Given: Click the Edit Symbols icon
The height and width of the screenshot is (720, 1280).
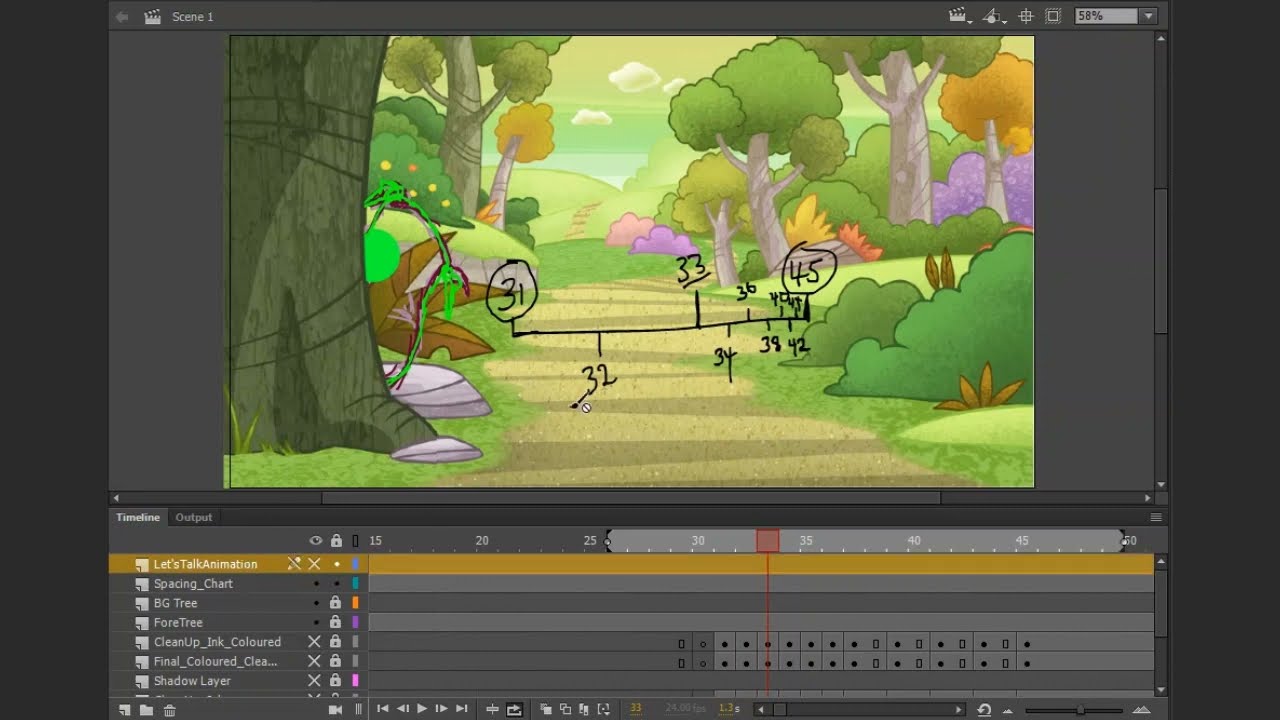Looking at the screenshot, I should (x=991, y=15).
